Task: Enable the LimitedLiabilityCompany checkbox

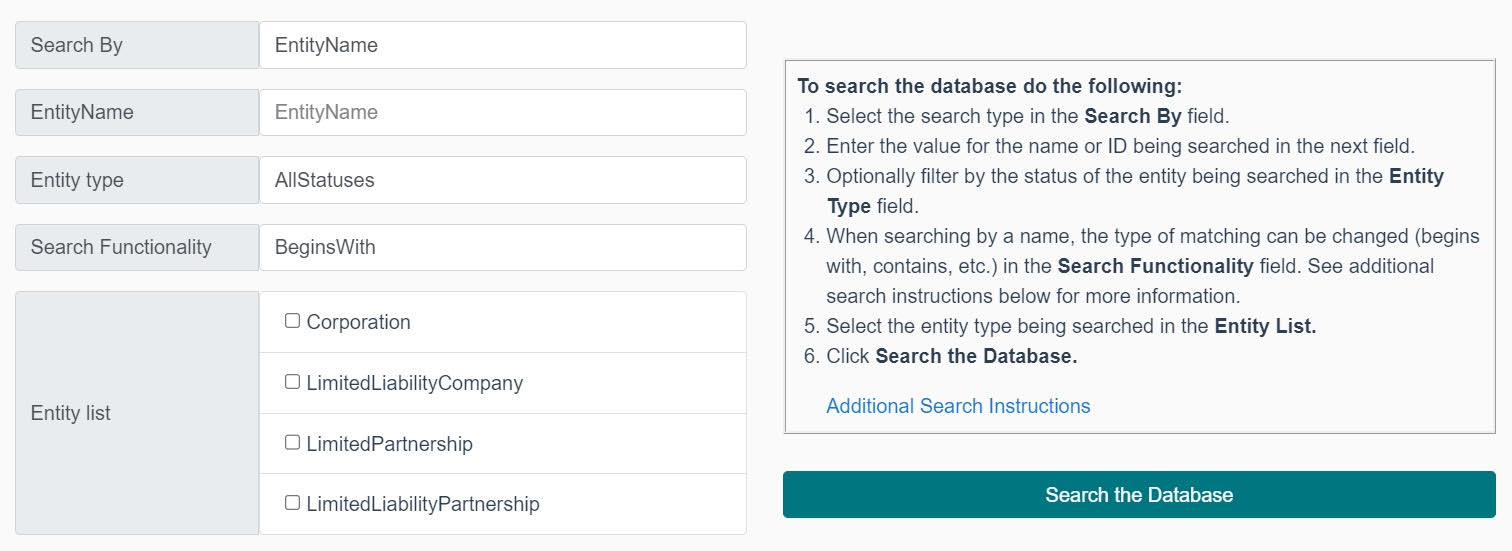Action: point(292,382)
